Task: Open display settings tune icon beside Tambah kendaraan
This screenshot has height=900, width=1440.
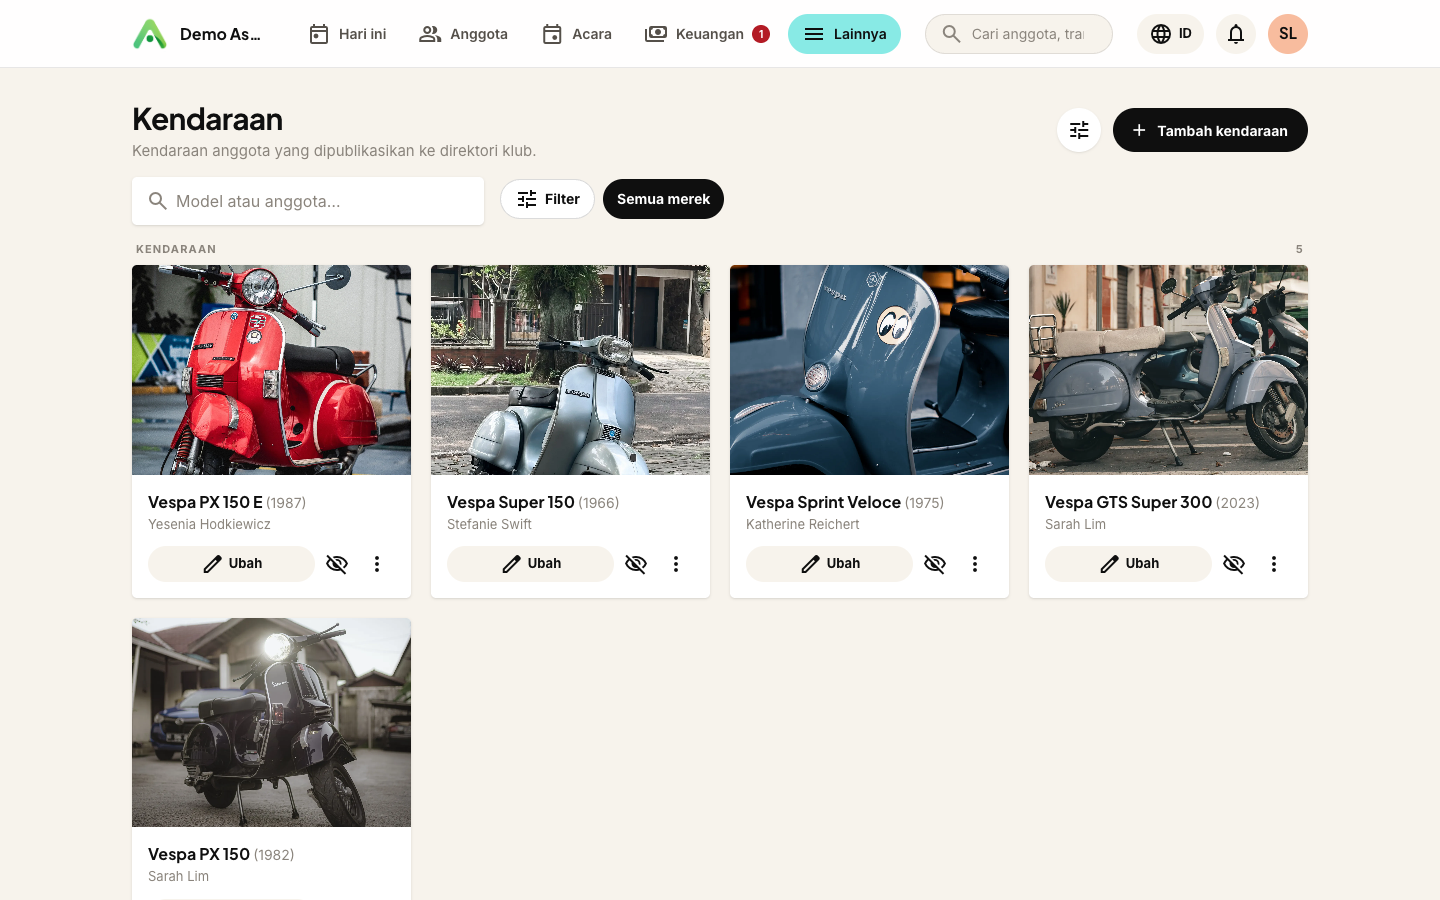Action: tap(1079, 130)
